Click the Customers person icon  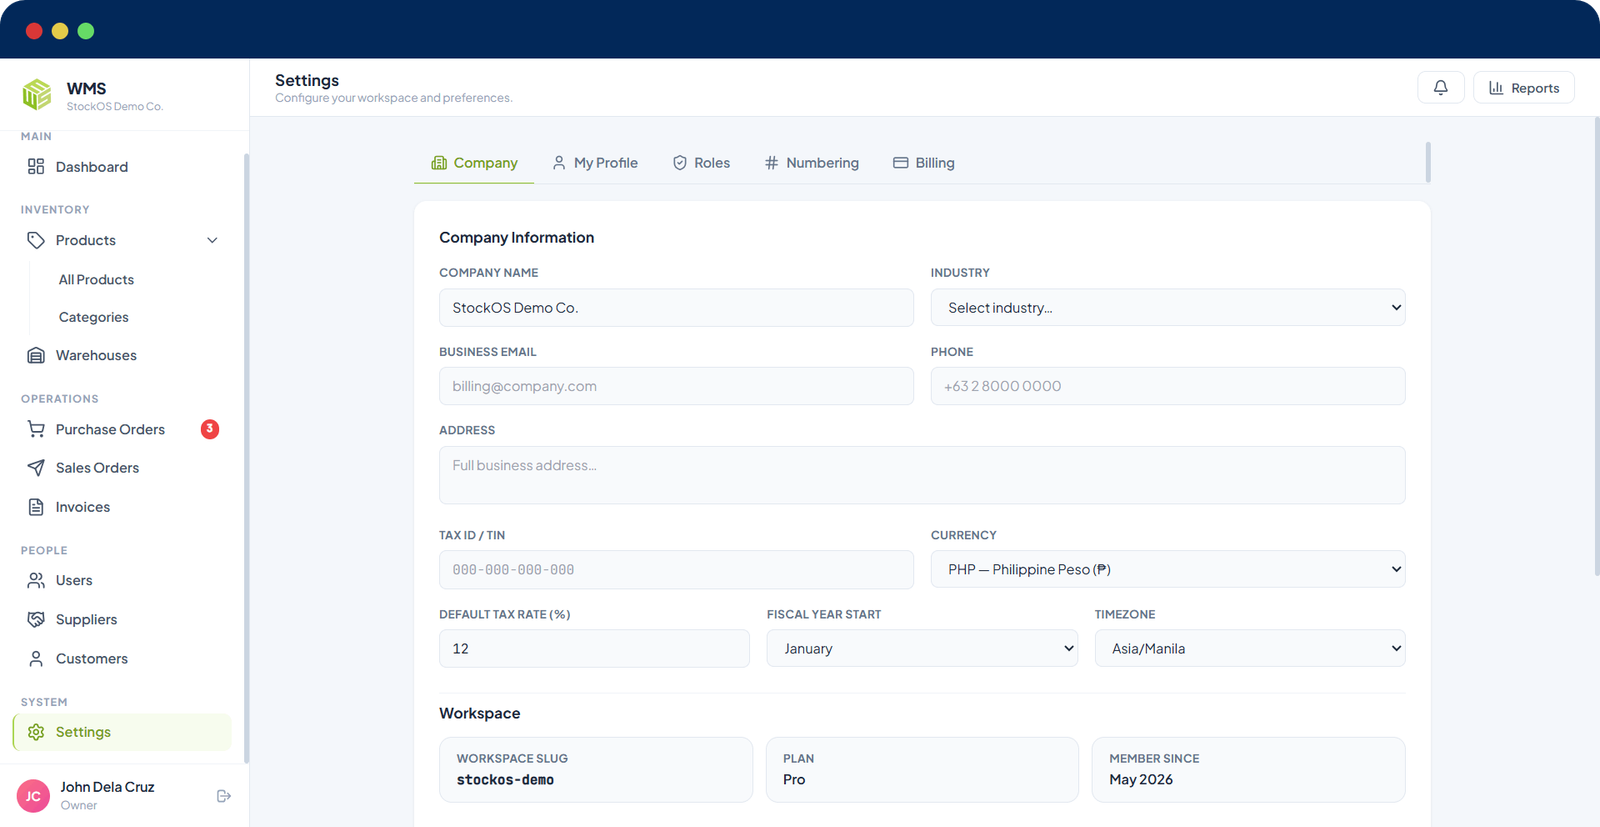click(36, 659)
